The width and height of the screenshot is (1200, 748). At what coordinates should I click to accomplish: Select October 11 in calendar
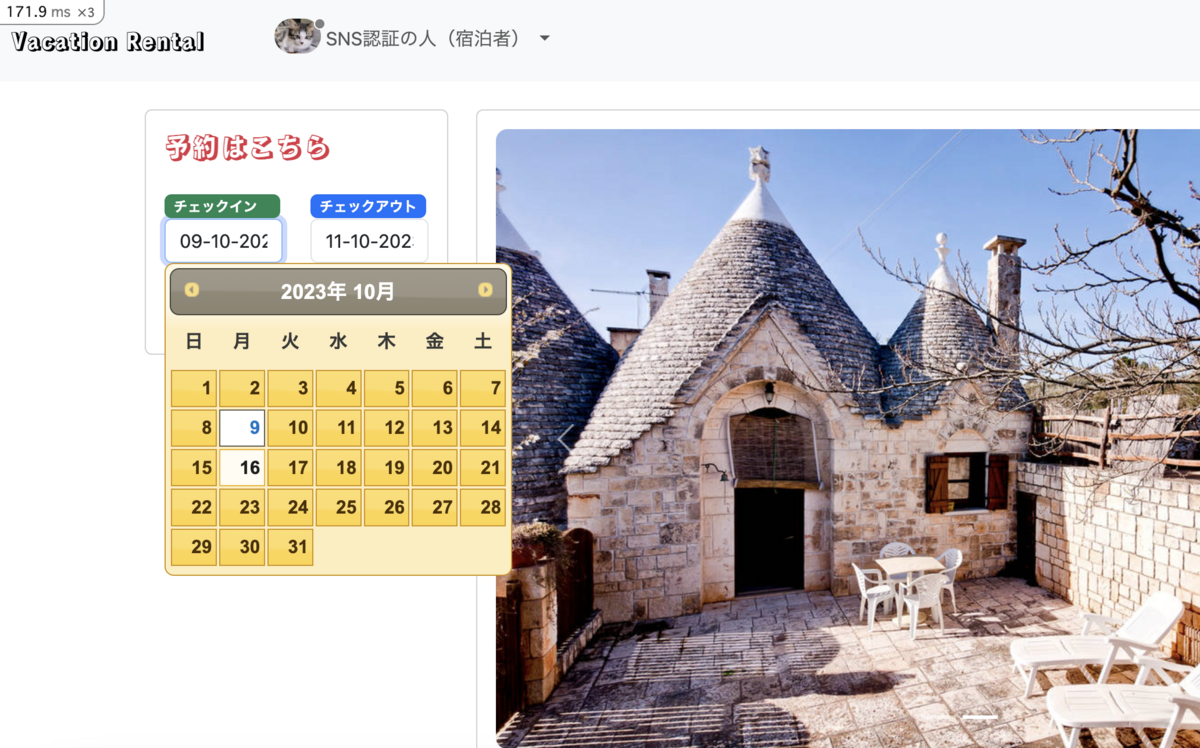[338, 428]
